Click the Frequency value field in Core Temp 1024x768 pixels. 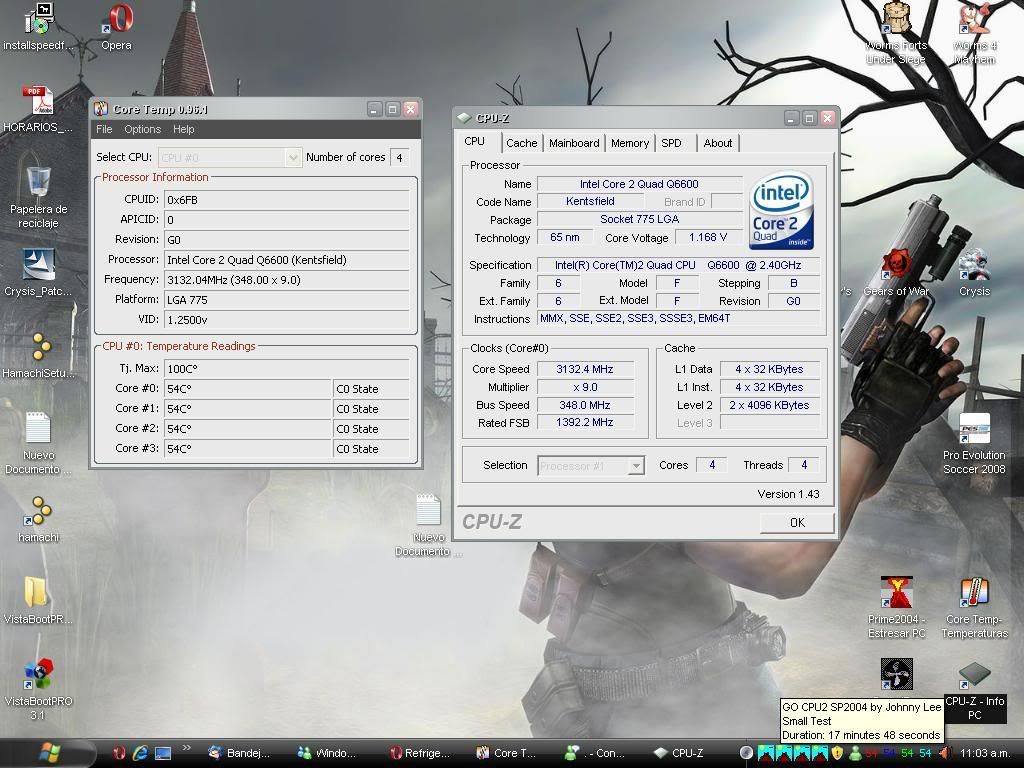pyautogui.click(x=287, y=280)
